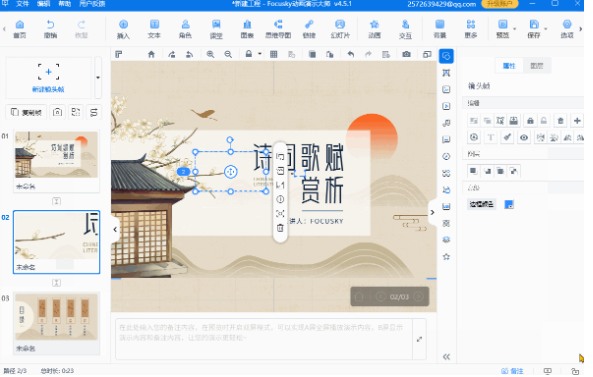
Task: Click the 边框颜色 border color label
Action: point(481,205)
